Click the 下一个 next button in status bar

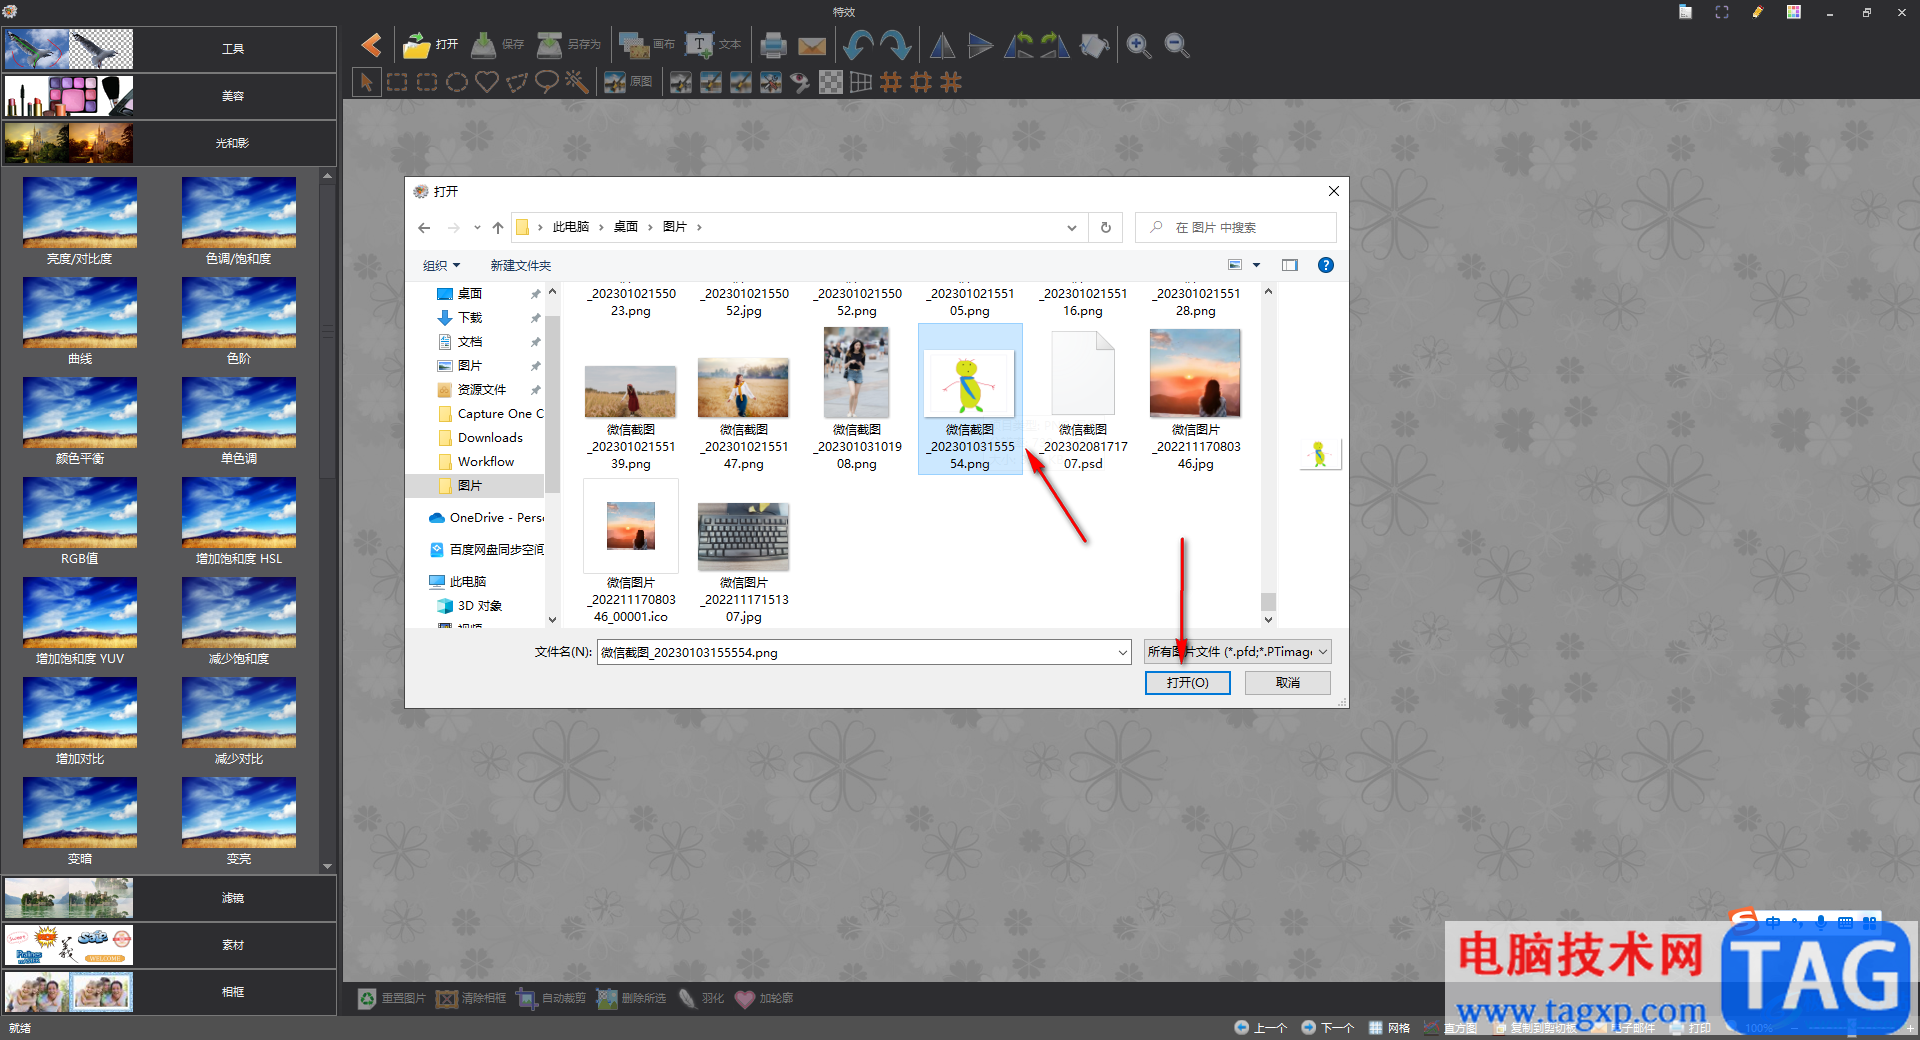tap(1328, 1027)
